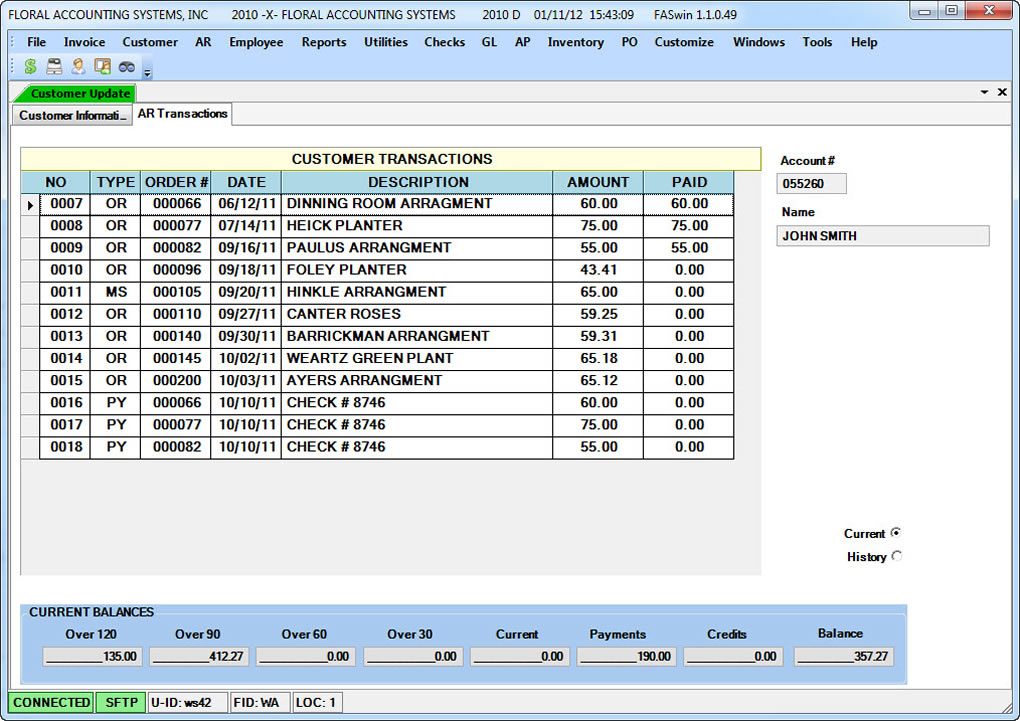Click row selector arrow beside transaction 0007
The image size is (1020, 721).
pyautogui.click(x=30, y=204)
